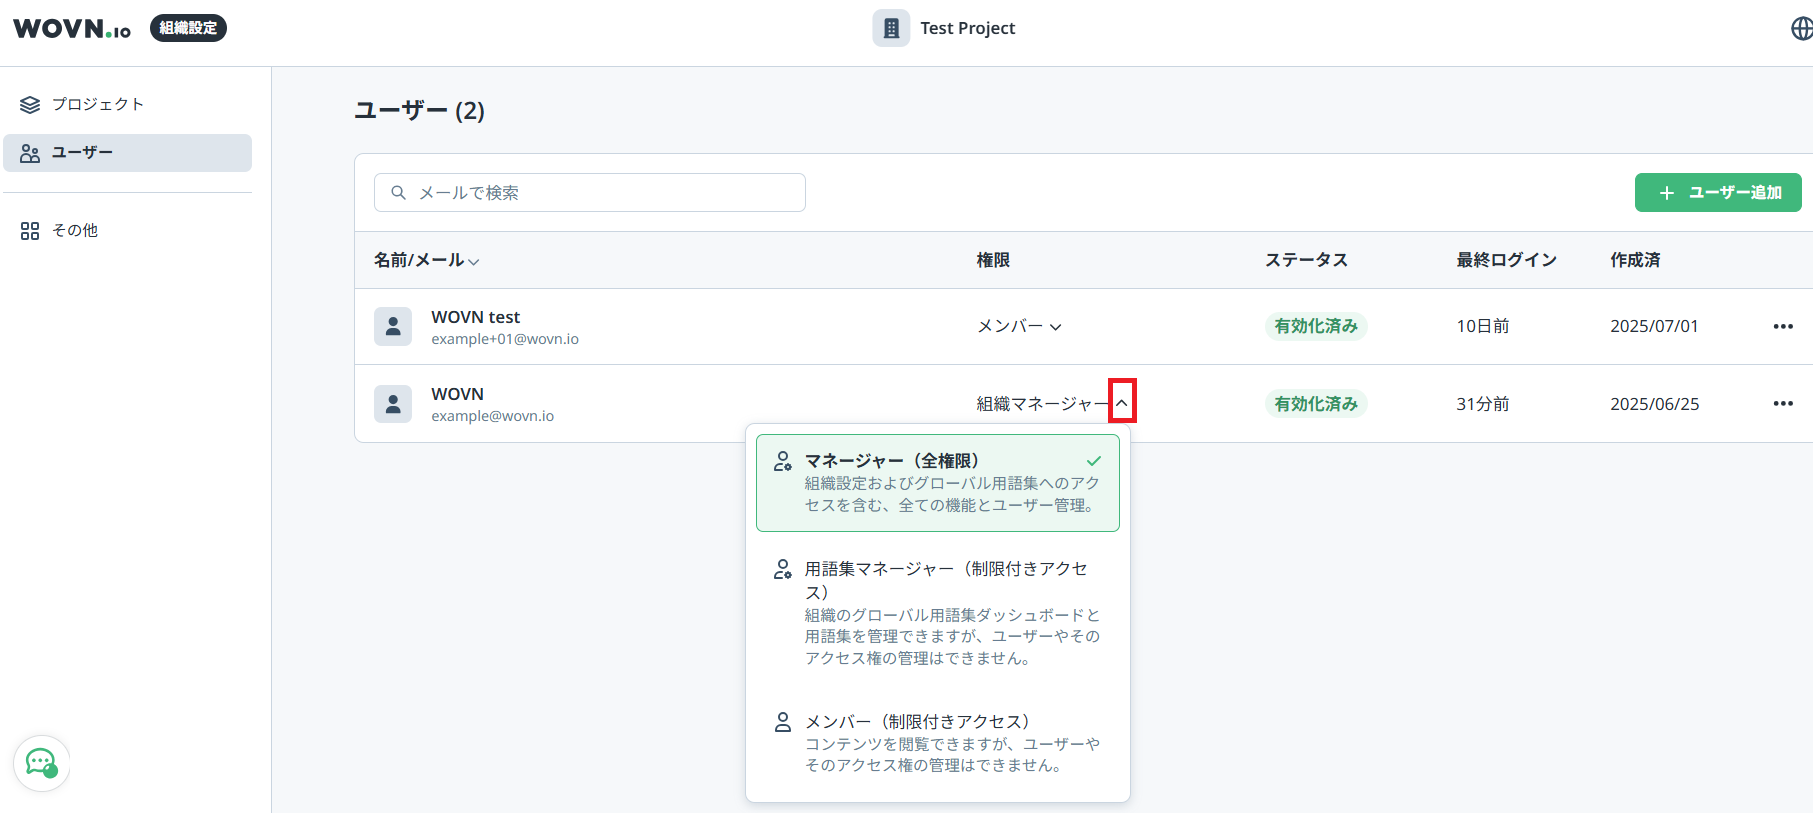1813x813 pixels.
Task: Click the 用語集マネージャー option icon
Action: [783, 569]
